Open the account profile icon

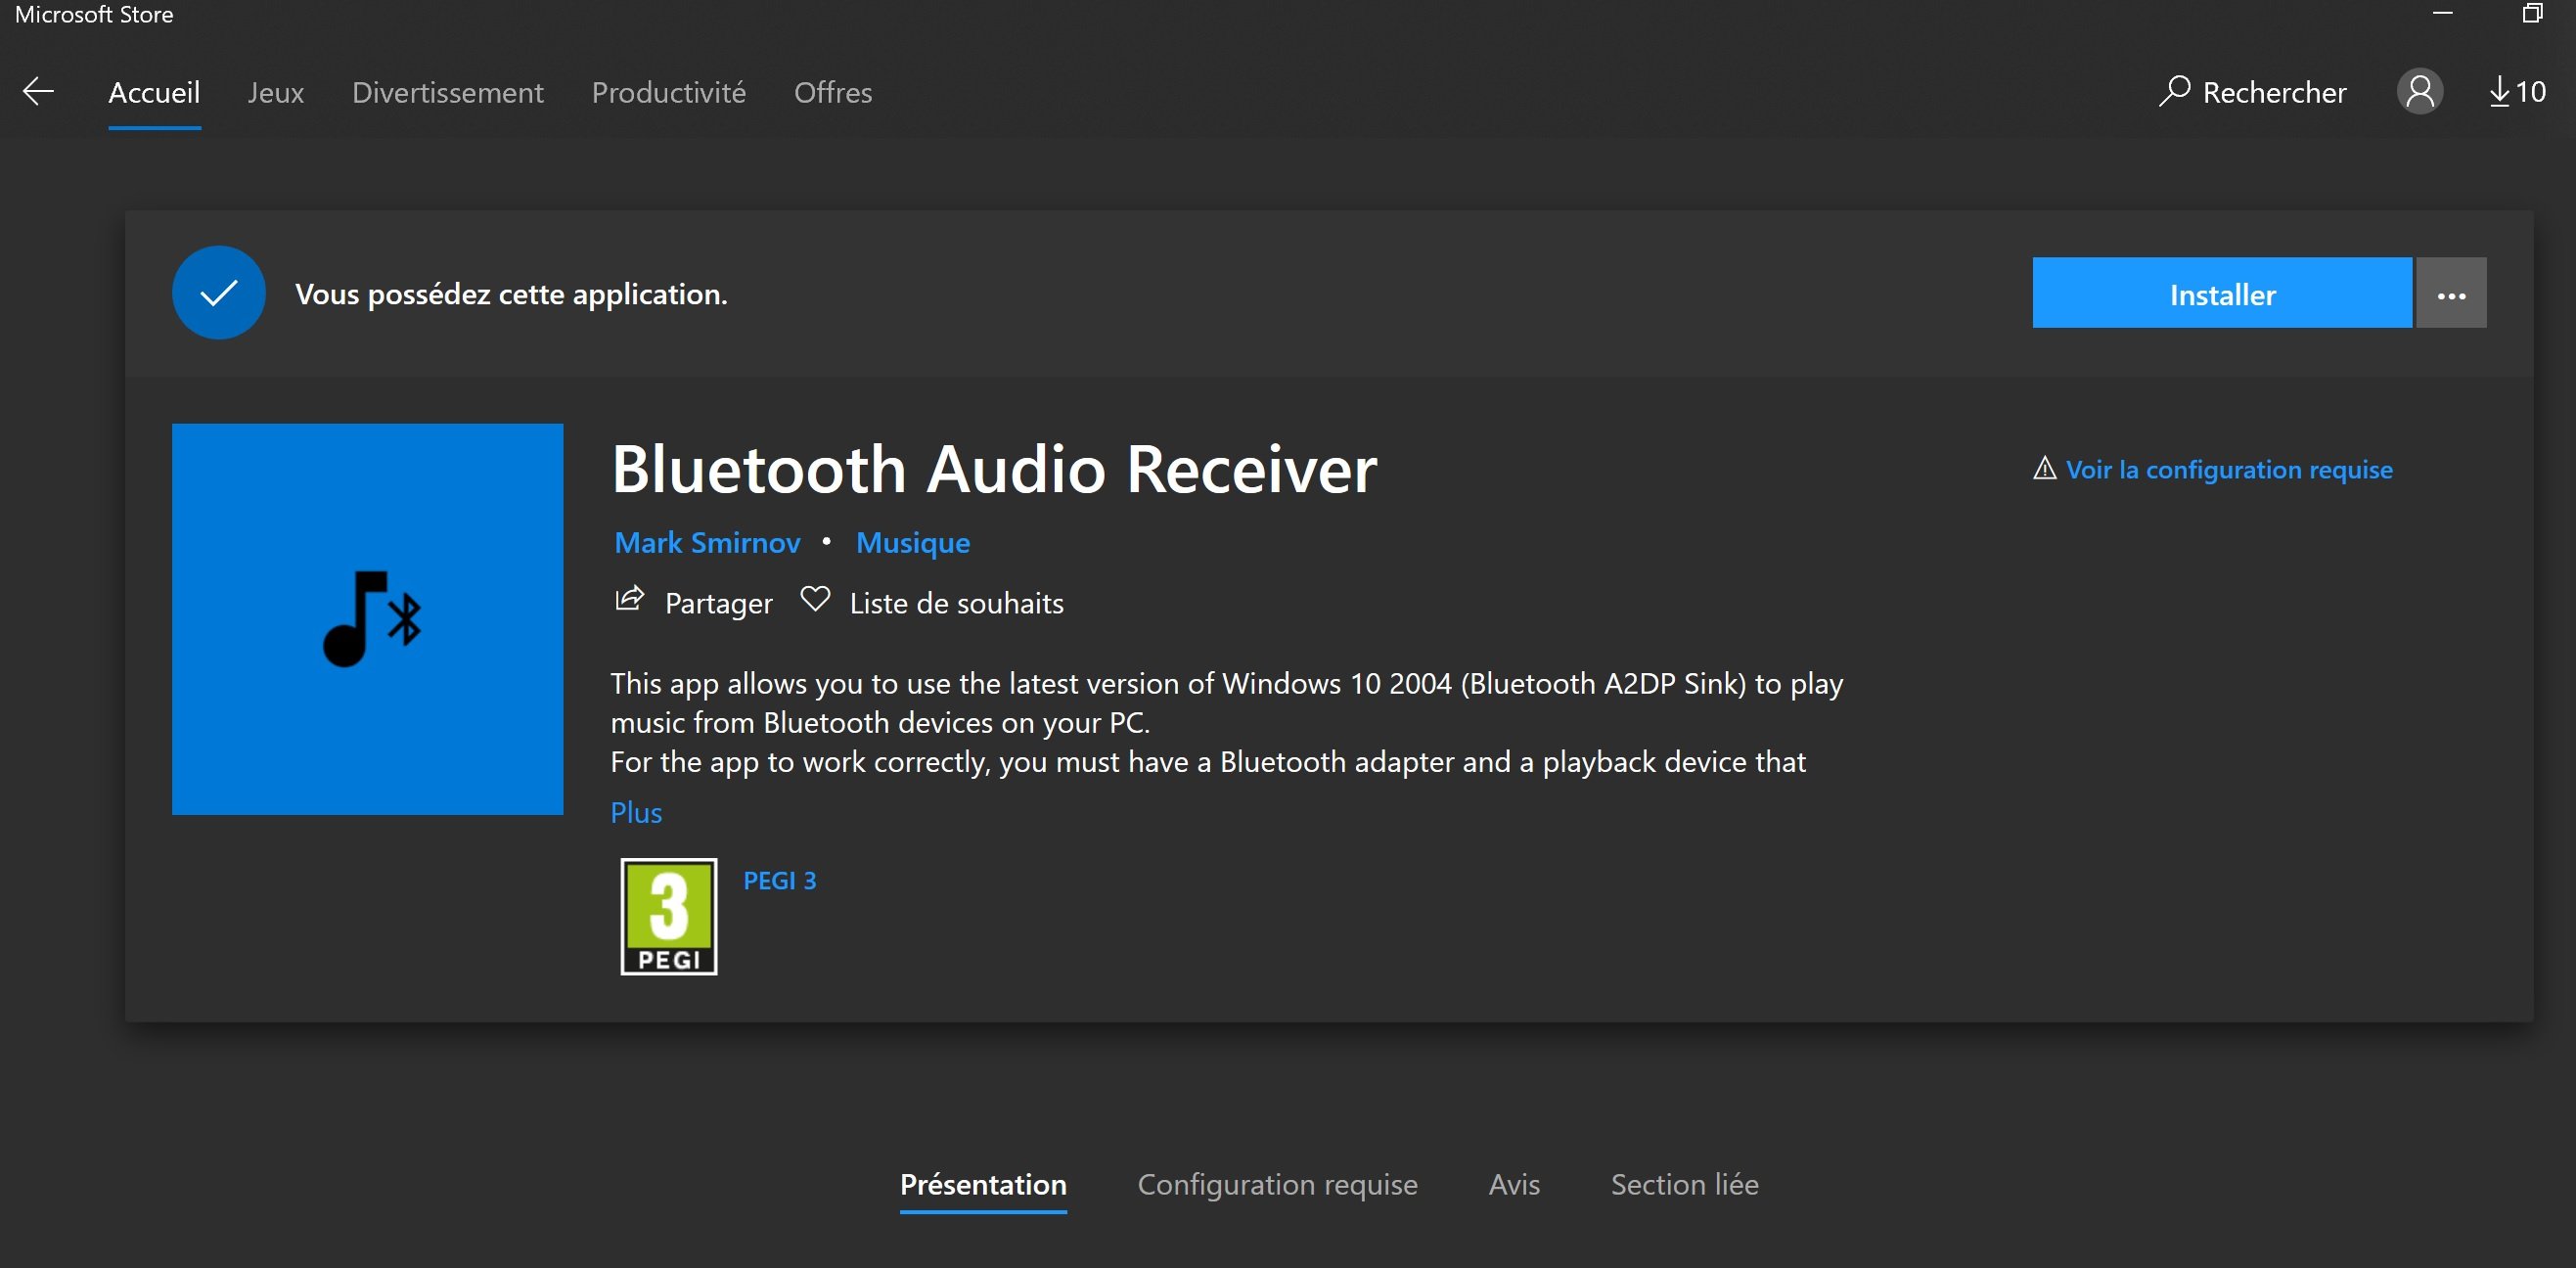[x=2420, y=91]
